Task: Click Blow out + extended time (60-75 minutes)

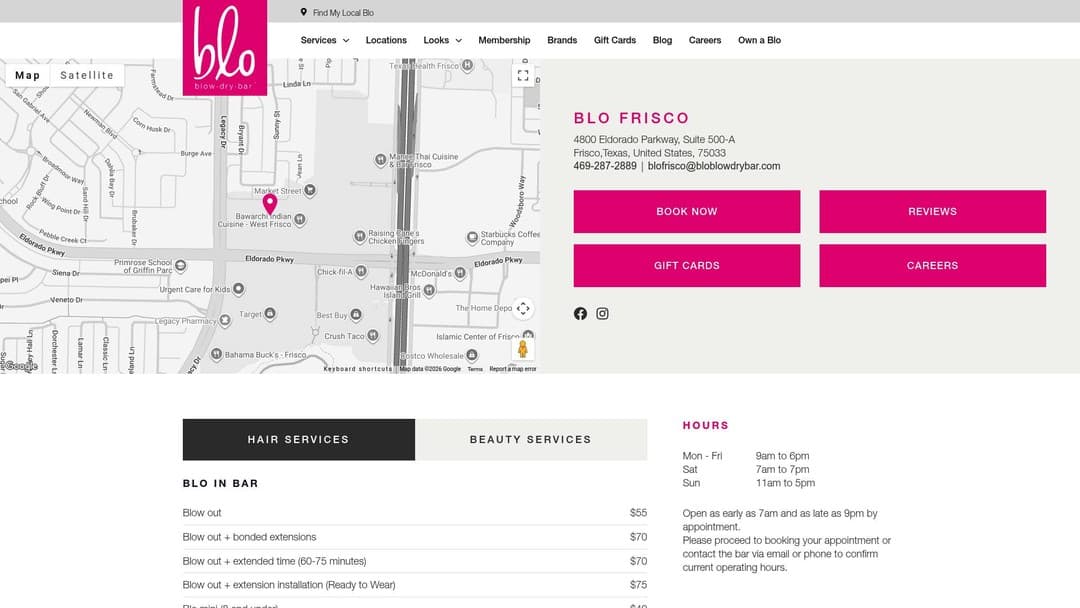Action: (415, 561)
